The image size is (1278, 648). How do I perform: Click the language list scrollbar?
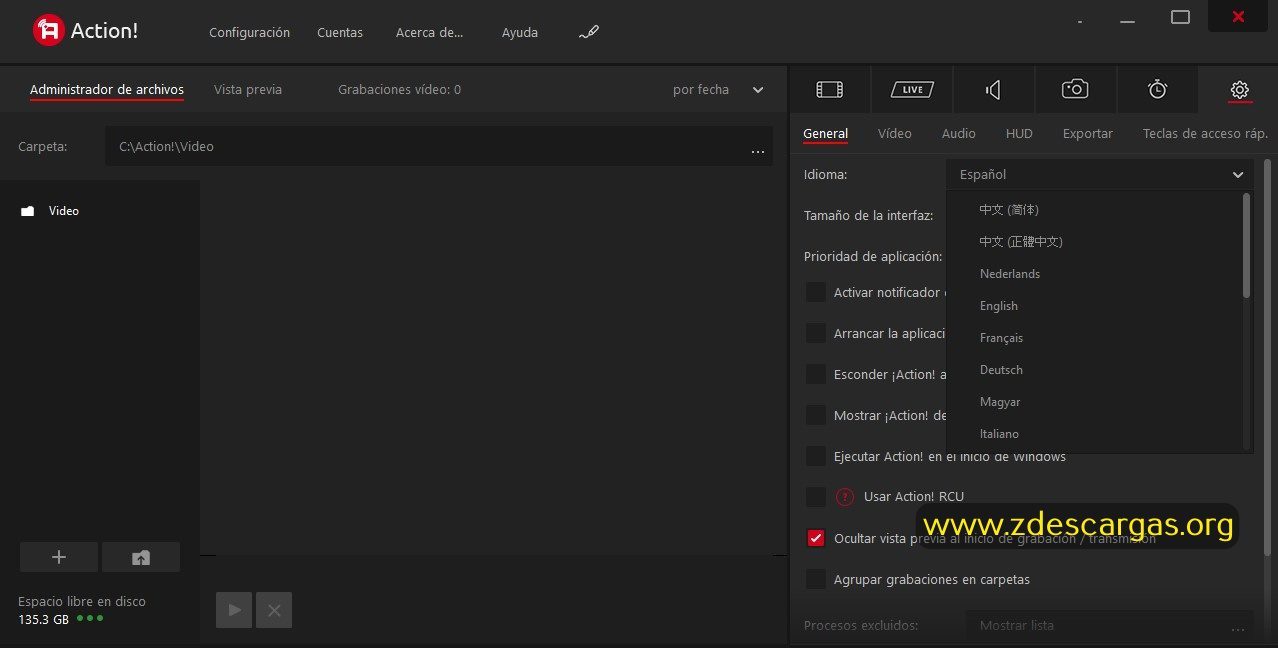[1246, 245]
